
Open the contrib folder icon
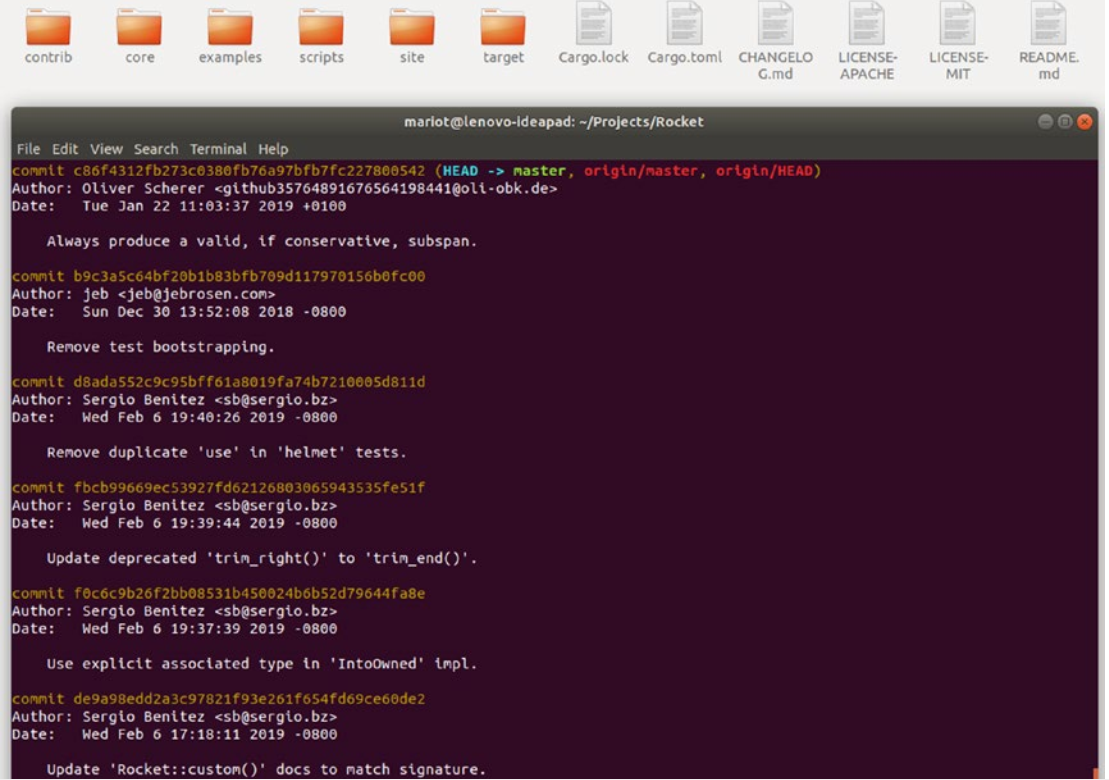(48, 27)
